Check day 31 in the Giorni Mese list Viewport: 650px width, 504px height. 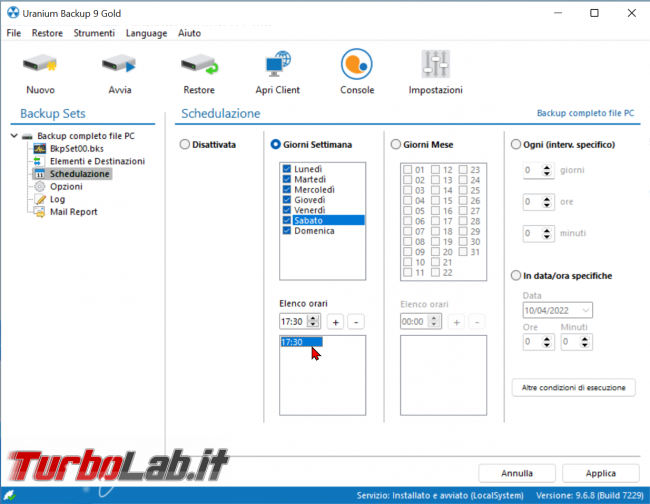[x=463, y=252]
